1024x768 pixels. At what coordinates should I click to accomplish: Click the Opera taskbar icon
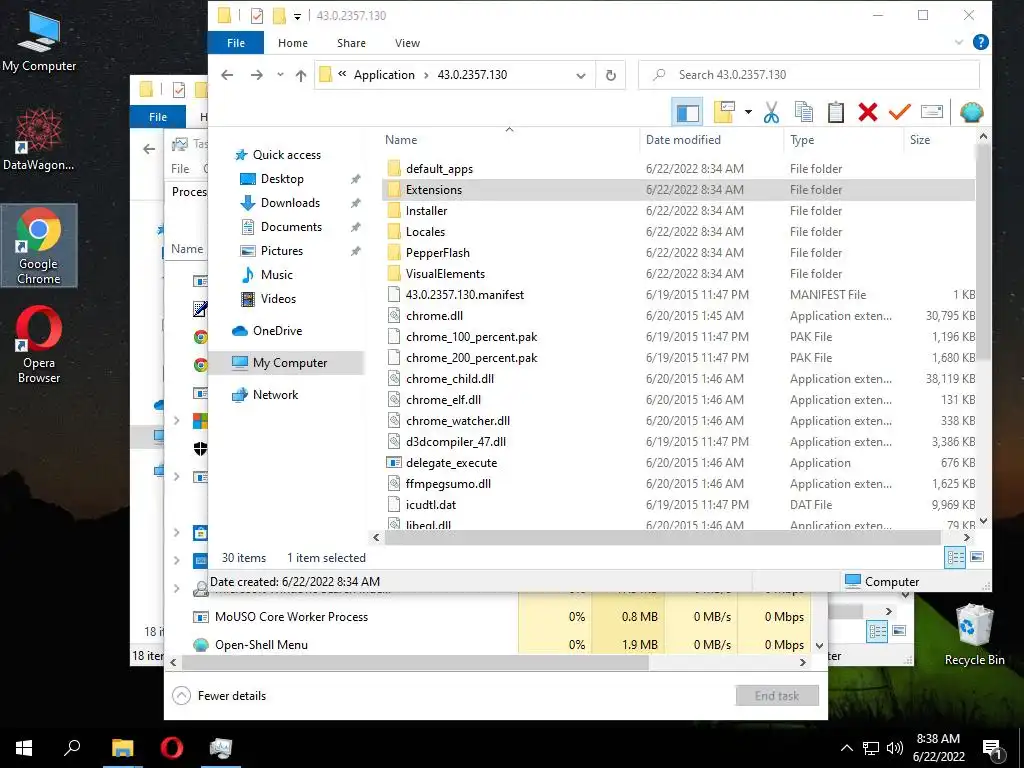pos(172,748)
